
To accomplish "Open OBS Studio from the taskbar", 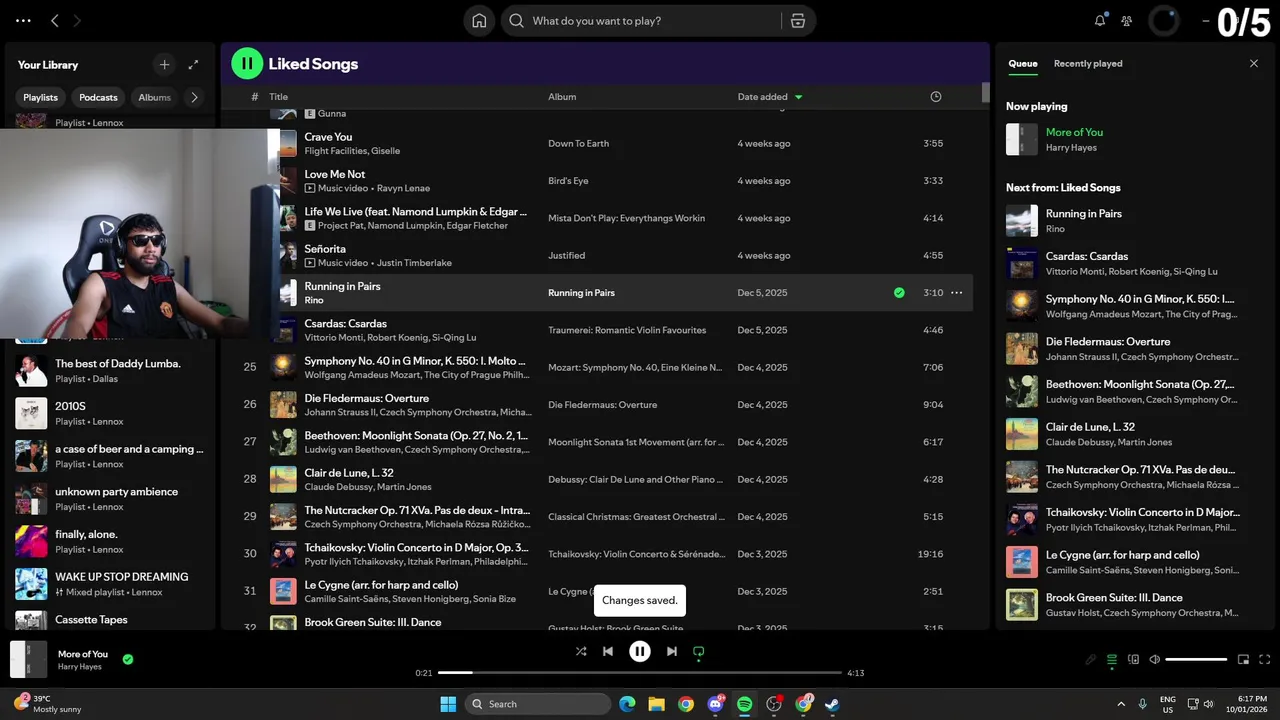I will (x=774, y=704).
